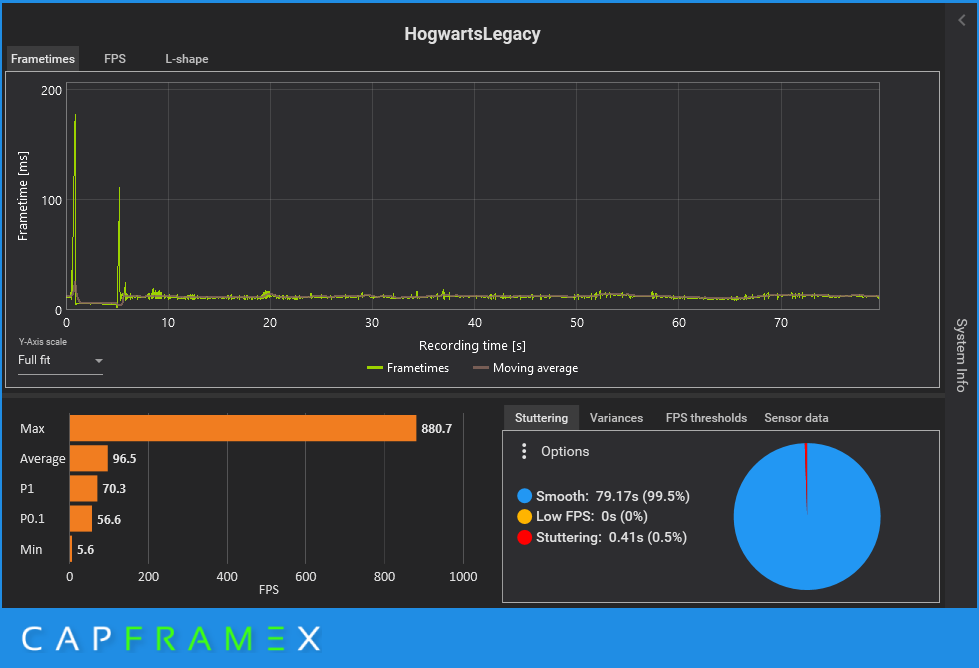979x668 pixels.
Task: Click the P1 FPS bar
Action: tap(84, 488)
